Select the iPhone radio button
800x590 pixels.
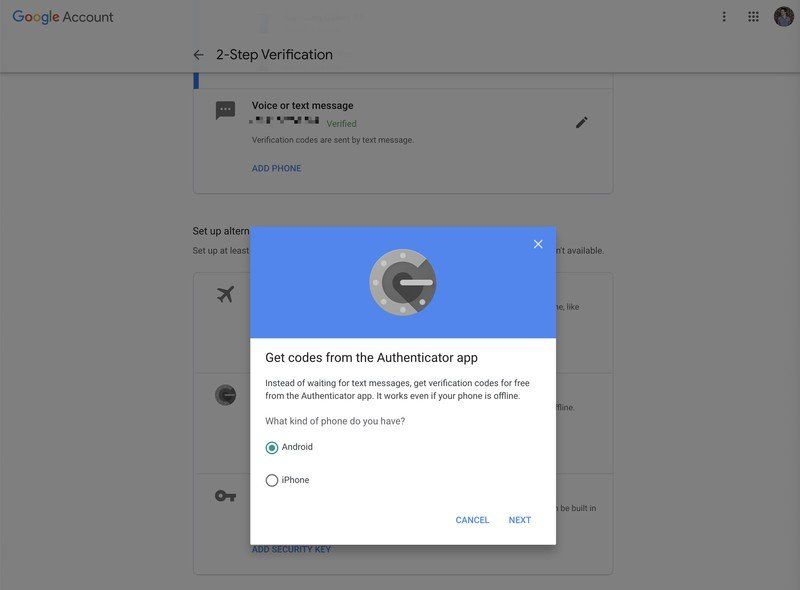pos(270,479)
